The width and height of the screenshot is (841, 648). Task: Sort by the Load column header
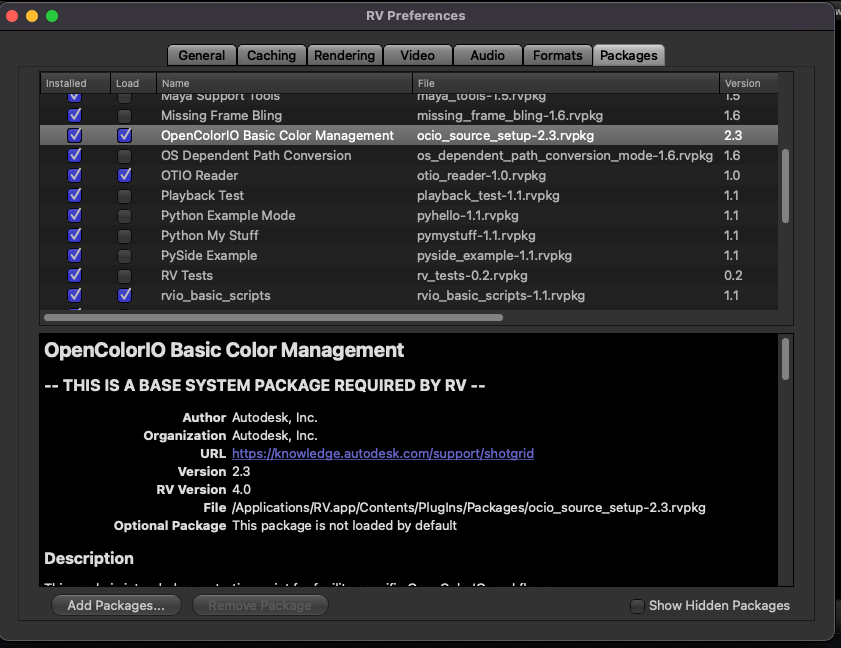click(133, 83)
